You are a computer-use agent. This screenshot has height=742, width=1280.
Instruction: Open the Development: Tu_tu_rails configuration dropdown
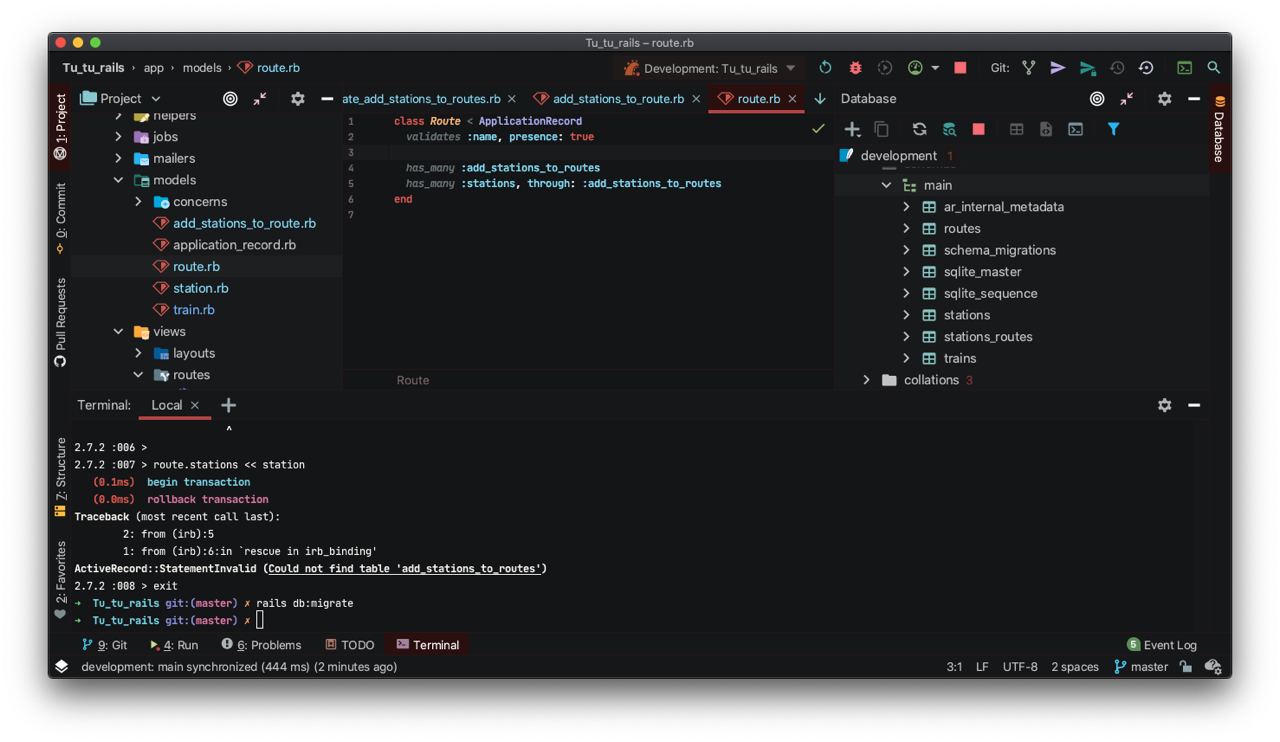pos(710,68)
